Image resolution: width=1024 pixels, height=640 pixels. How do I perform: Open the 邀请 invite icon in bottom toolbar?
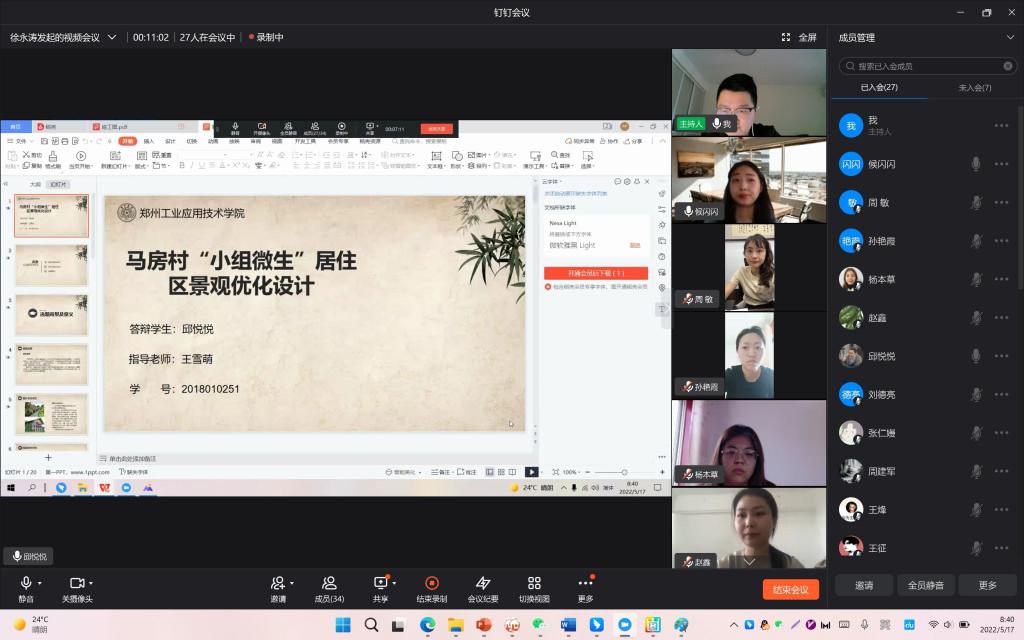tap(277, 583)
